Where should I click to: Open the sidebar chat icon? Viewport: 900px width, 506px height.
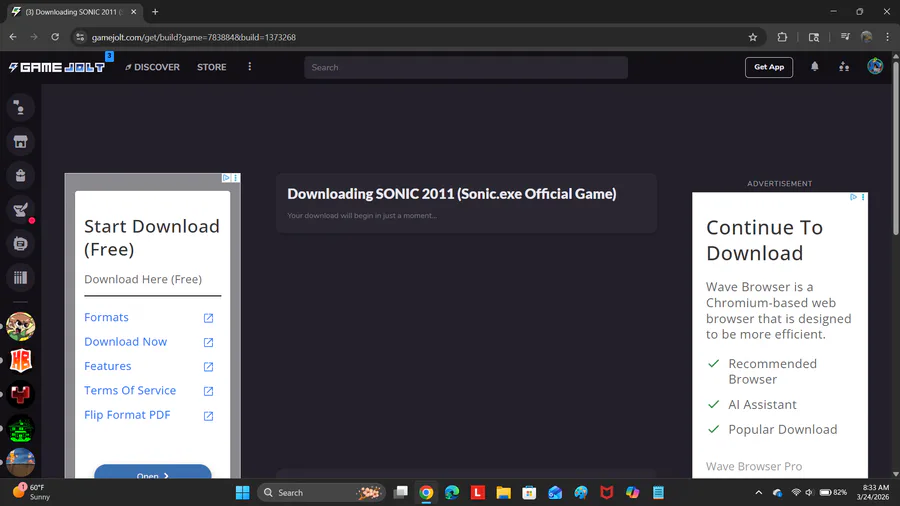tap(20, 244)
